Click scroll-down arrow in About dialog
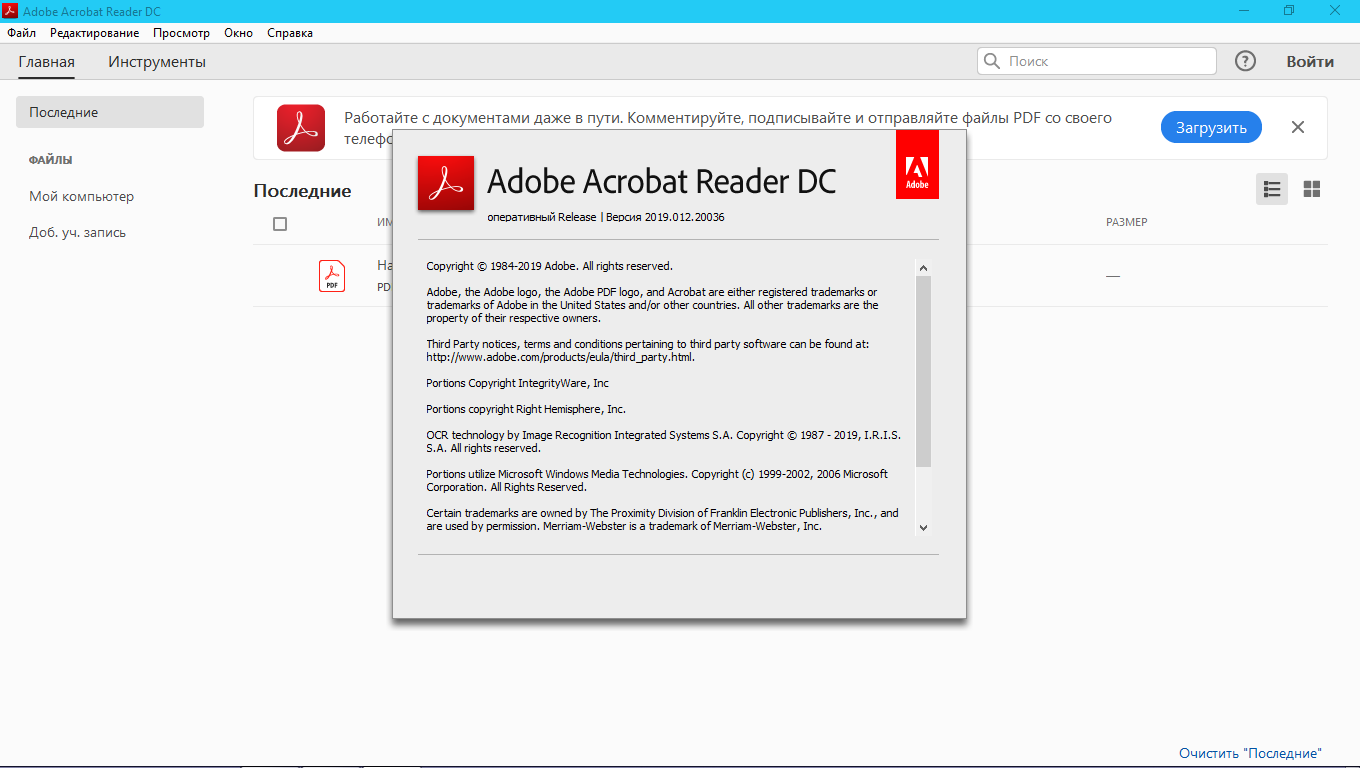 point(923,527)
